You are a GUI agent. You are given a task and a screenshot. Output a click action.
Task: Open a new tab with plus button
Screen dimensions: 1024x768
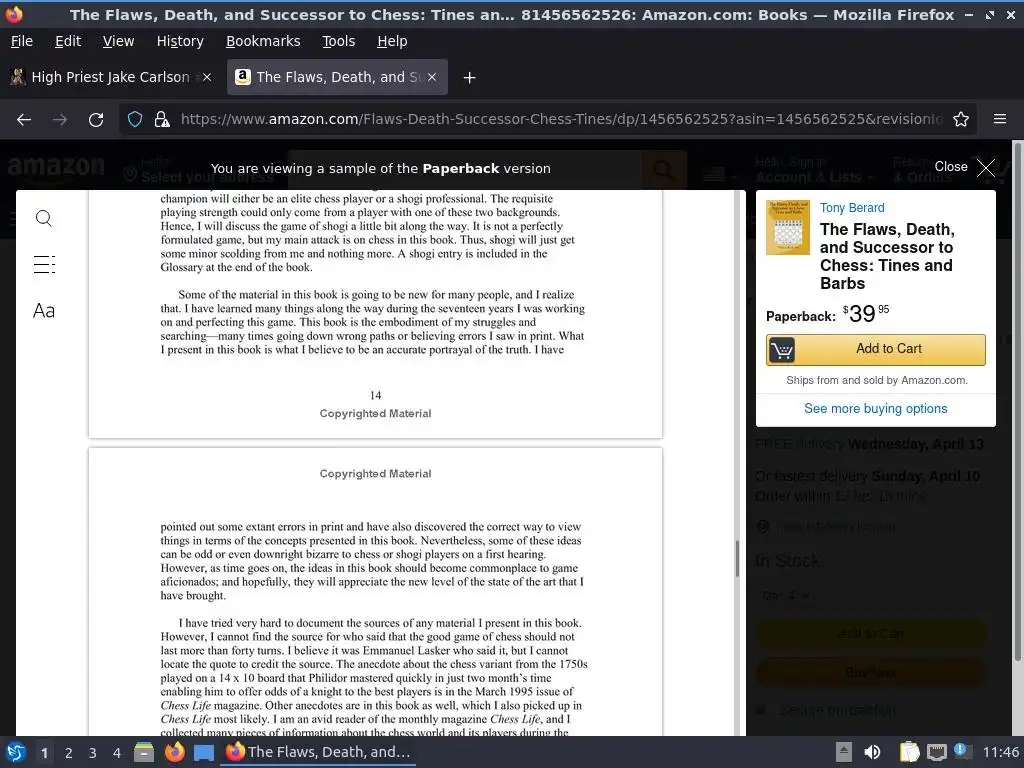pos(469,78)
